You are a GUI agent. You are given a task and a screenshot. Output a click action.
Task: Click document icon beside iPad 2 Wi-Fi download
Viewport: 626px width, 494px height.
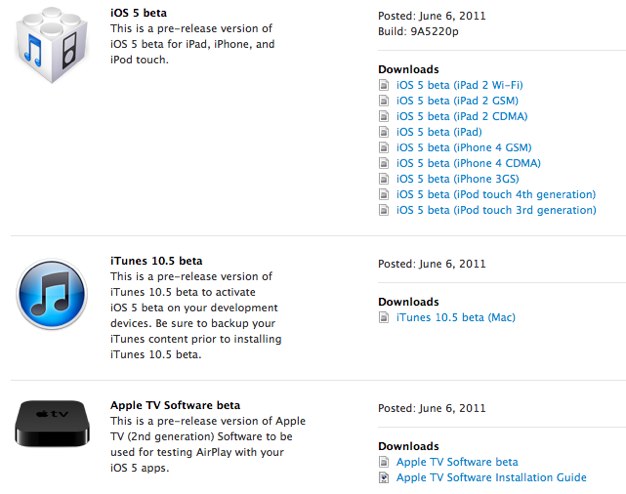coord(384,85)
